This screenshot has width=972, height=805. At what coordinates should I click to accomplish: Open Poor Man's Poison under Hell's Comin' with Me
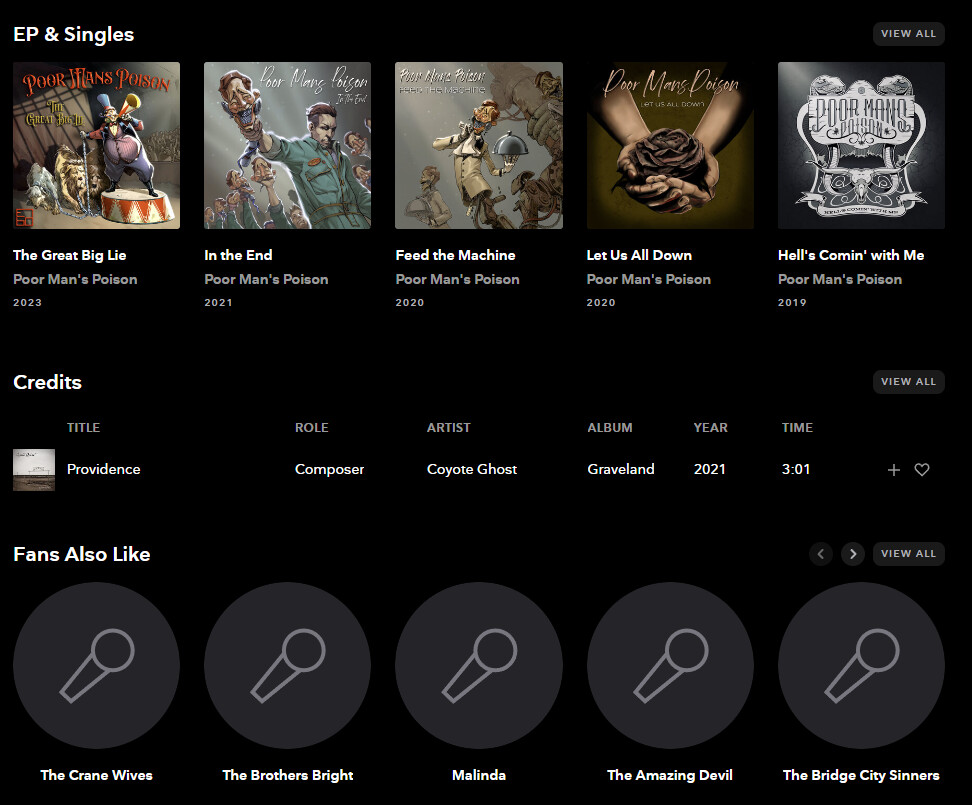pos(840,279)
